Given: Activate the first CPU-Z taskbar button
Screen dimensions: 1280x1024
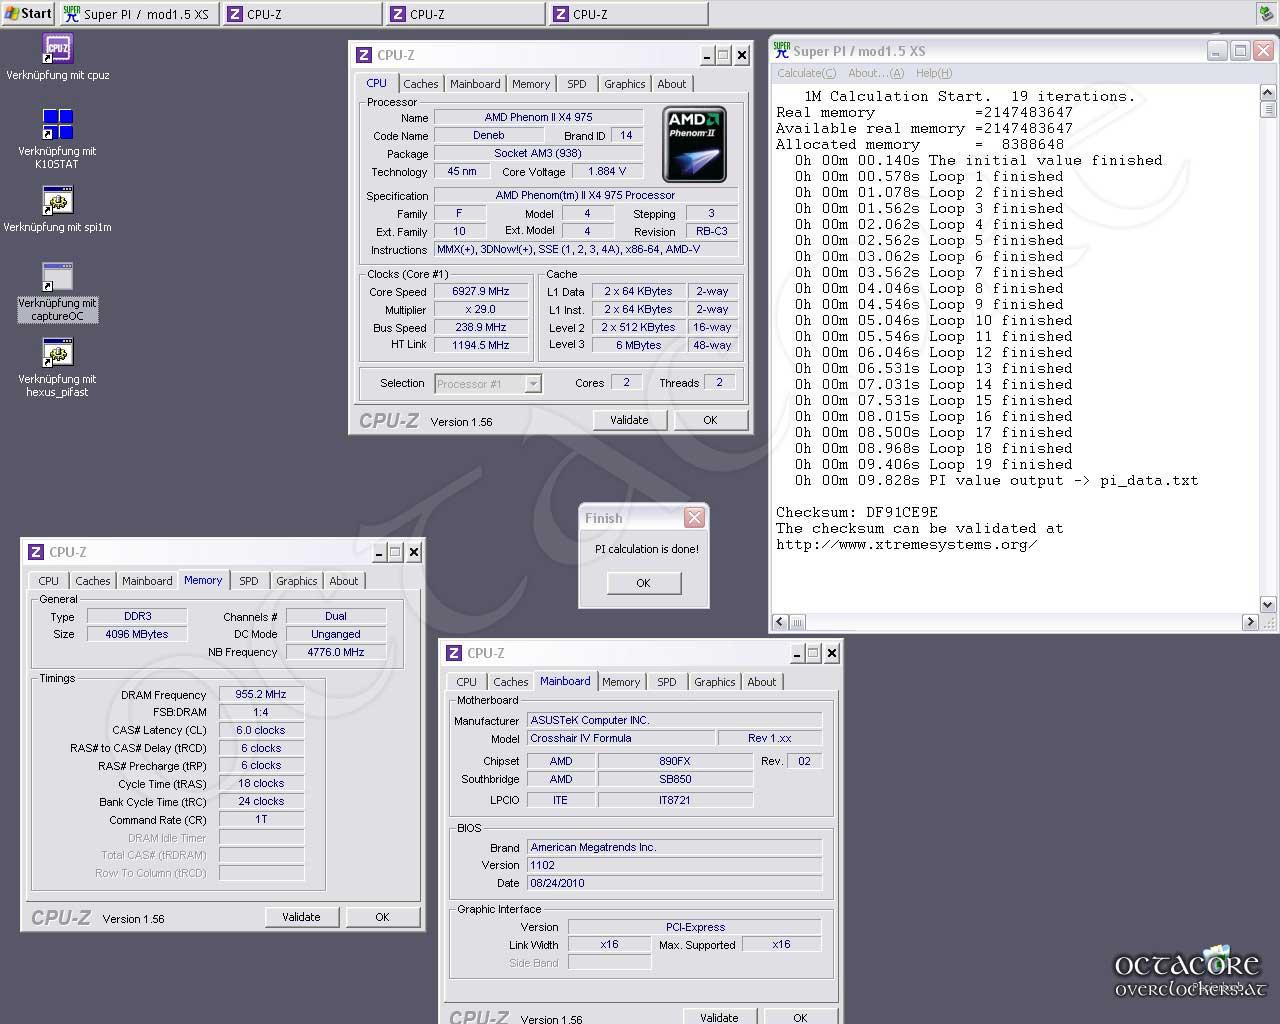Looking at the screenshot, I should (302, 14).
